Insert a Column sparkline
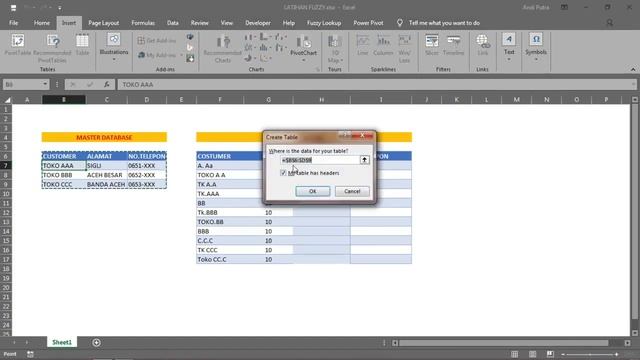 pyautogui.click(x=383, y=45)
